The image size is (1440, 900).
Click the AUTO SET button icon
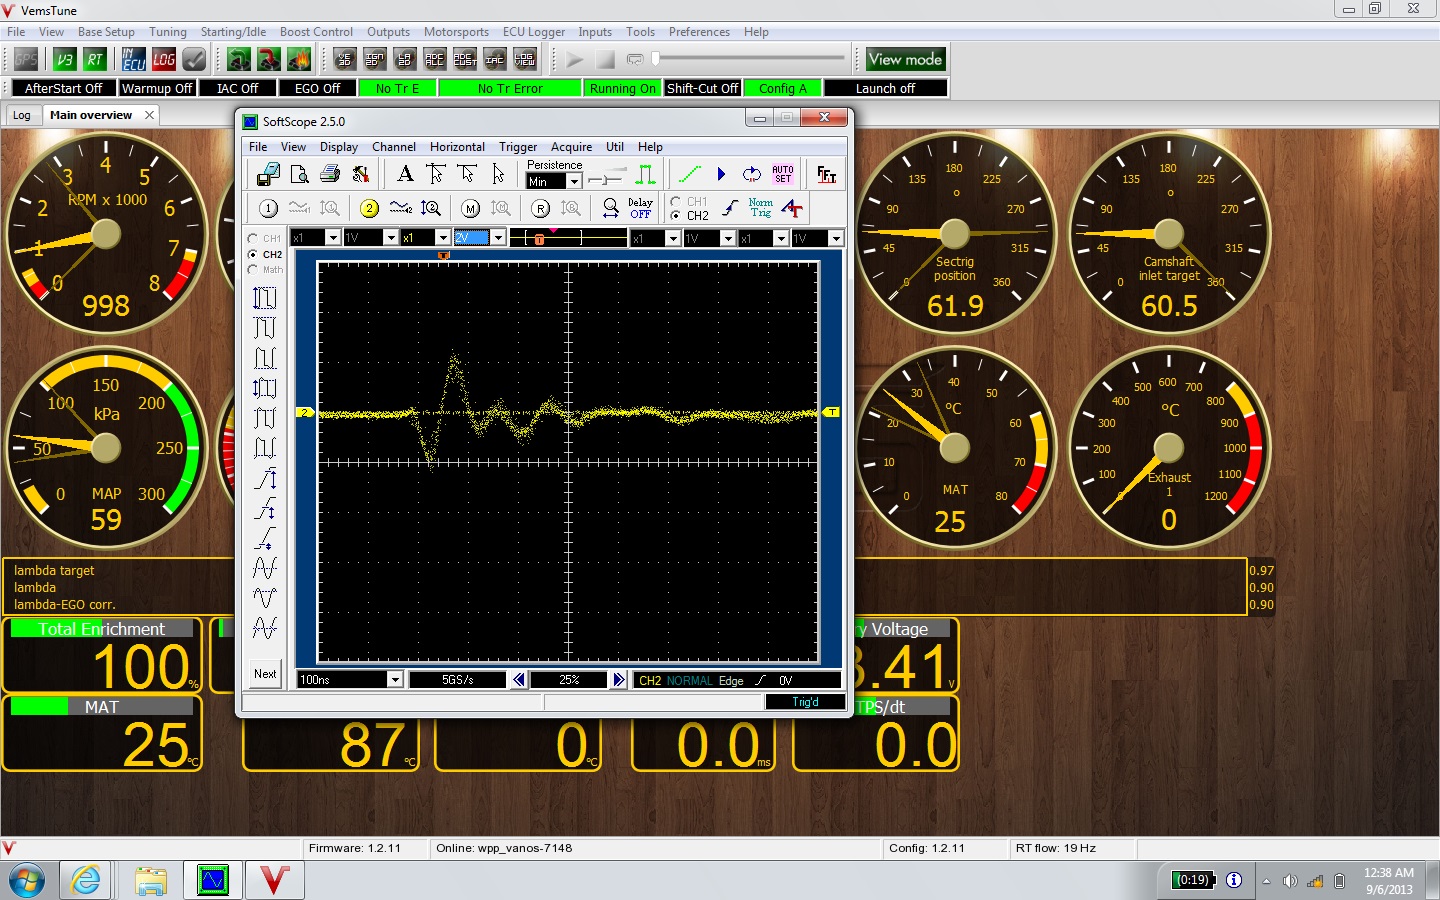point(783,174)
